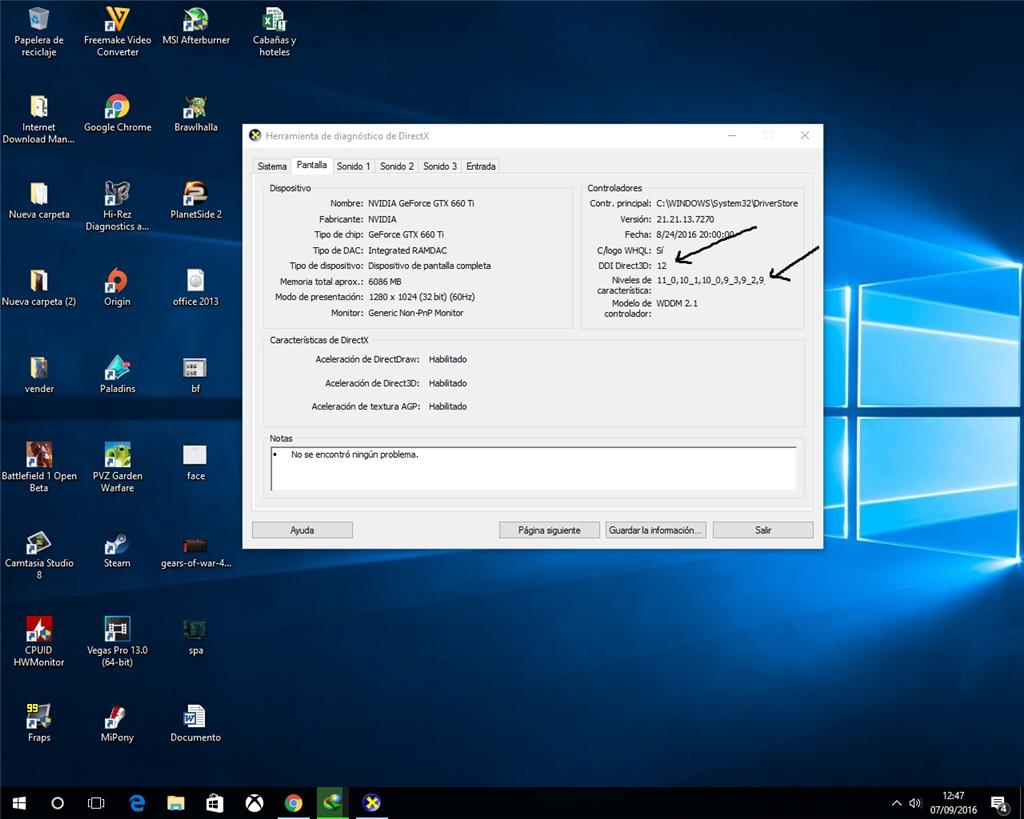Click the driver version 21.21.13.7270 text
Viewport: 1024px width, 819px height.
[685, 219]
